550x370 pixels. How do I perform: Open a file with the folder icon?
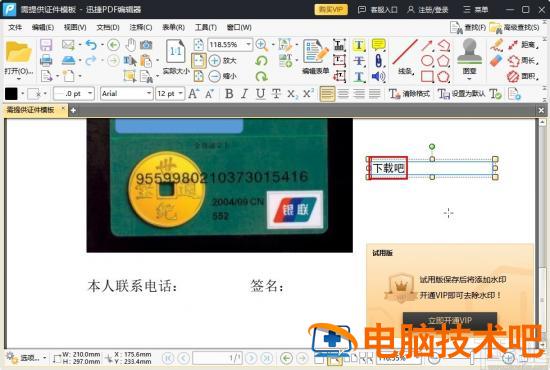pos(18,52)
